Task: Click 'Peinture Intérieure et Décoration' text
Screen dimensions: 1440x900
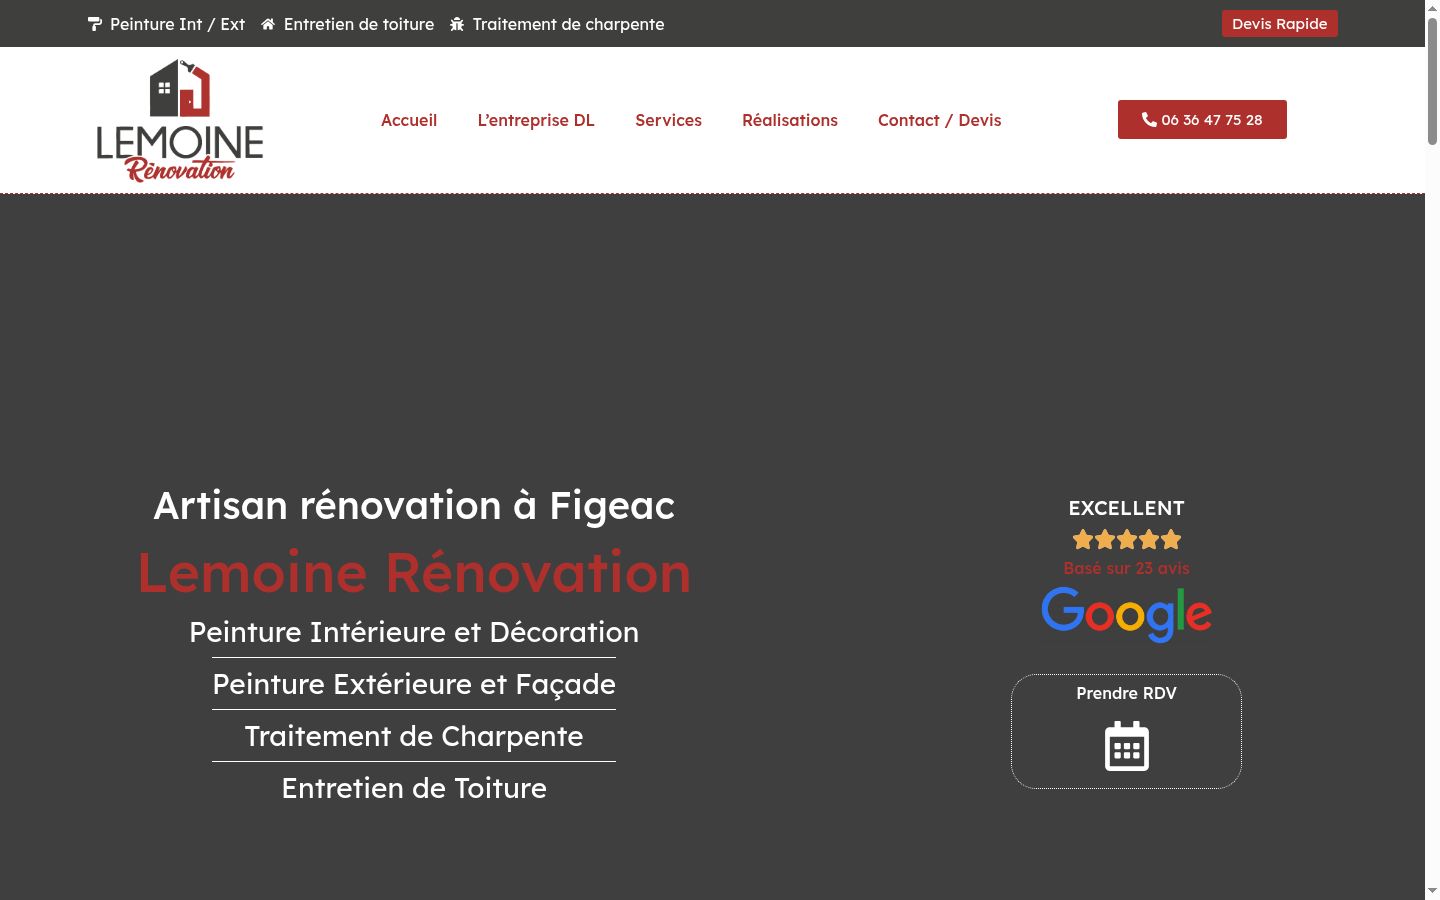Action: [x=414, y=632]
